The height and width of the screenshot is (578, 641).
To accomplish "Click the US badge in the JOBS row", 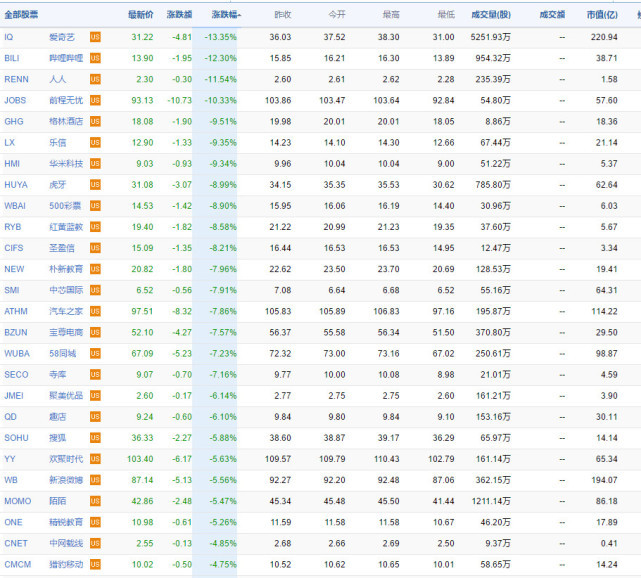I will point(95,101).
